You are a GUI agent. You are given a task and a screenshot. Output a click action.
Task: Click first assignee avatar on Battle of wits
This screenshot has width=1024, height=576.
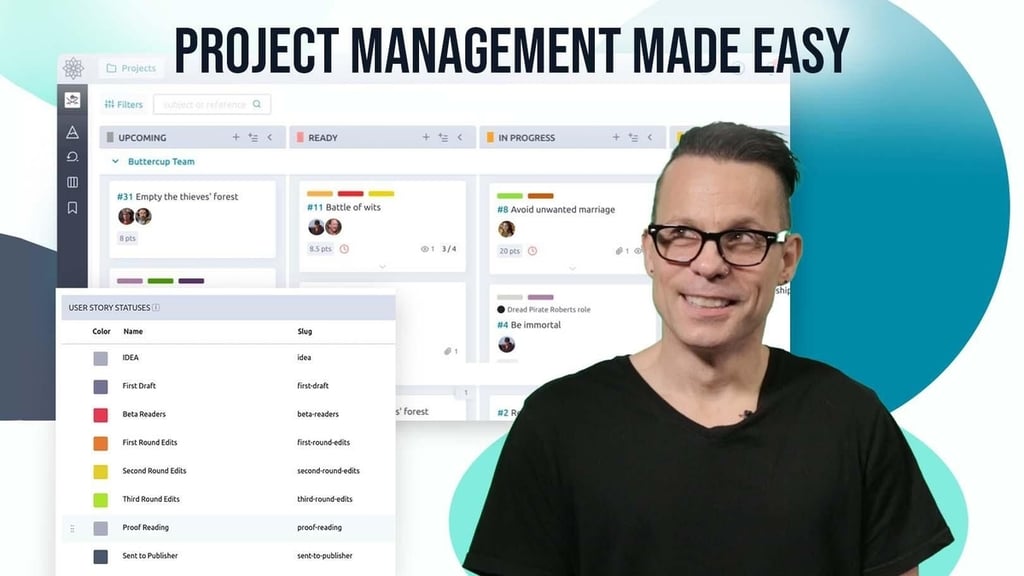click(316, 227)
